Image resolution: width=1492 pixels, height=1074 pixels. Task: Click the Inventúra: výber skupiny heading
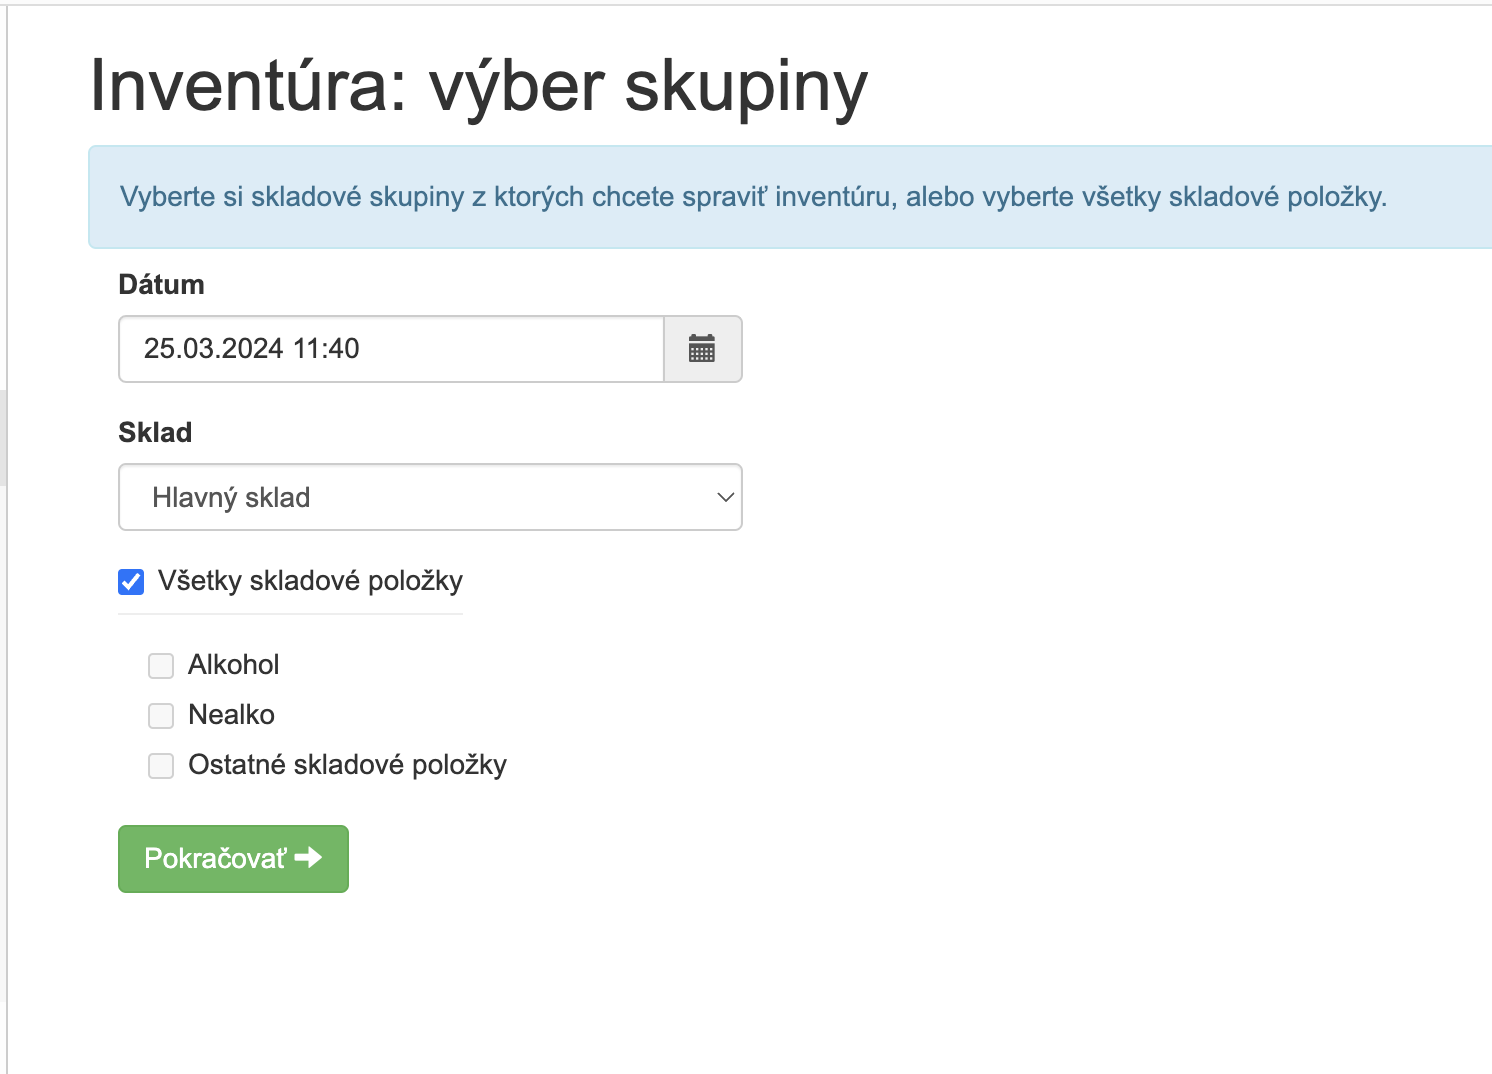478,87
